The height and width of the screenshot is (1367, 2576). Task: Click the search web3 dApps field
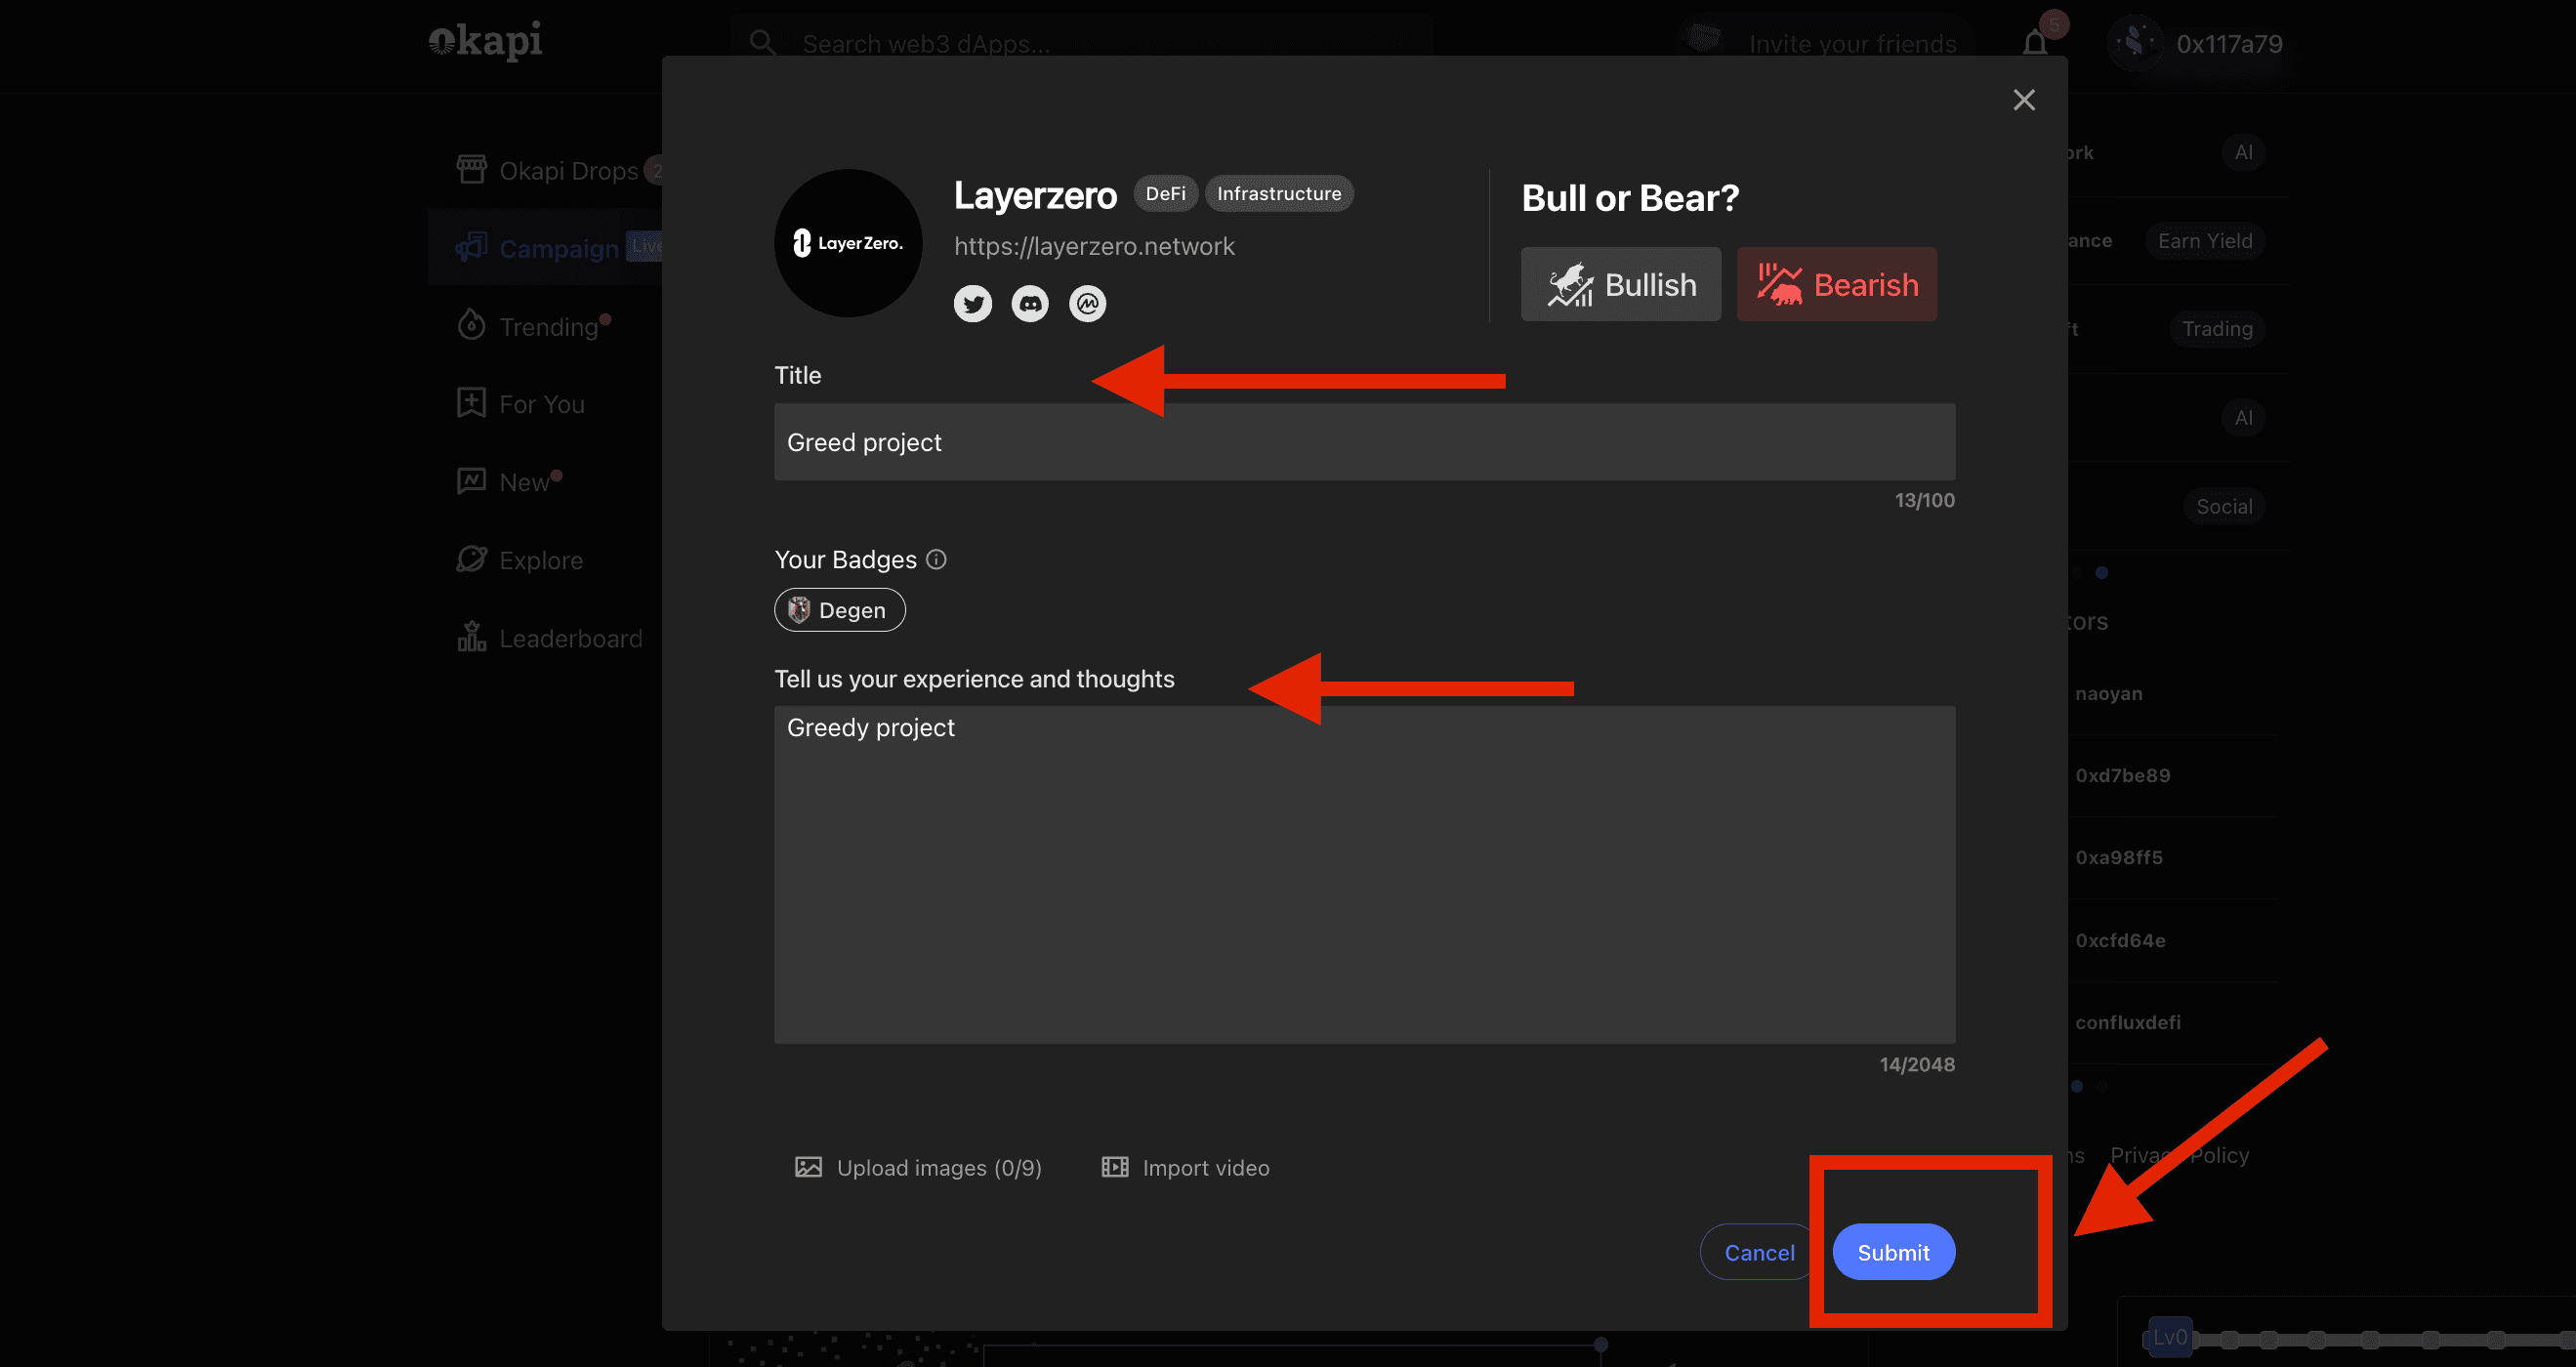tap(1082, 44)
